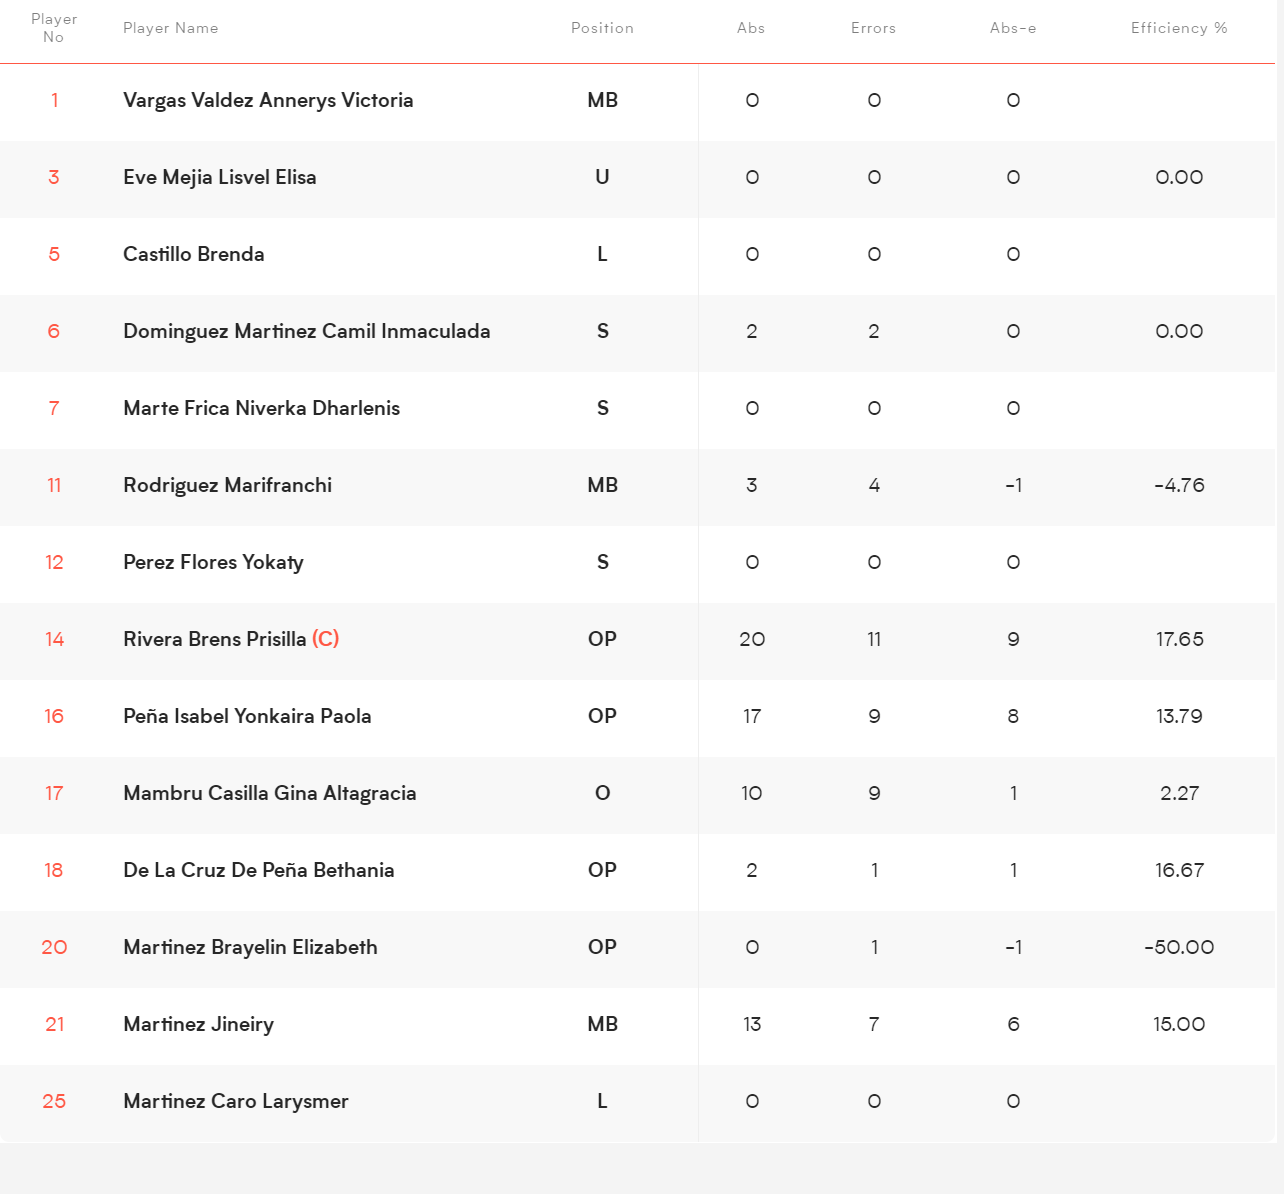Viewport: 1284px width, 1194px height.
Task: Click Abs-e value 8 for Peña Isabel
Action: click(x=1013, y=716)
